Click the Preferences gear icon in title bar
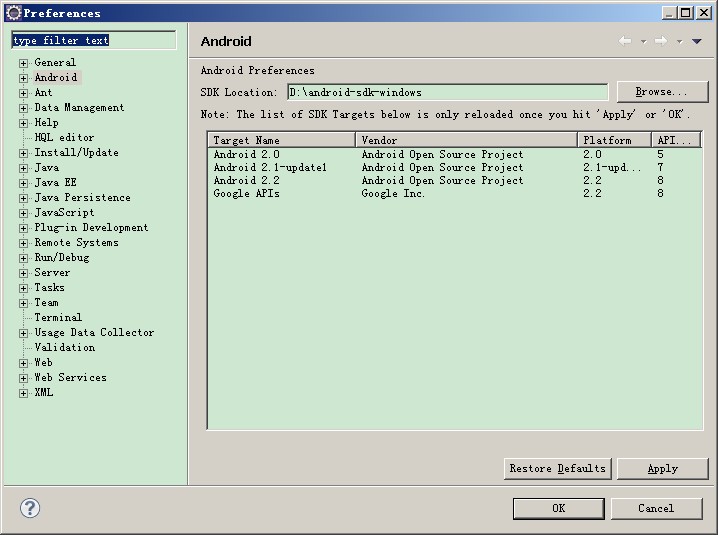Viewport: 718px width, 535px height. pos(13,13)
